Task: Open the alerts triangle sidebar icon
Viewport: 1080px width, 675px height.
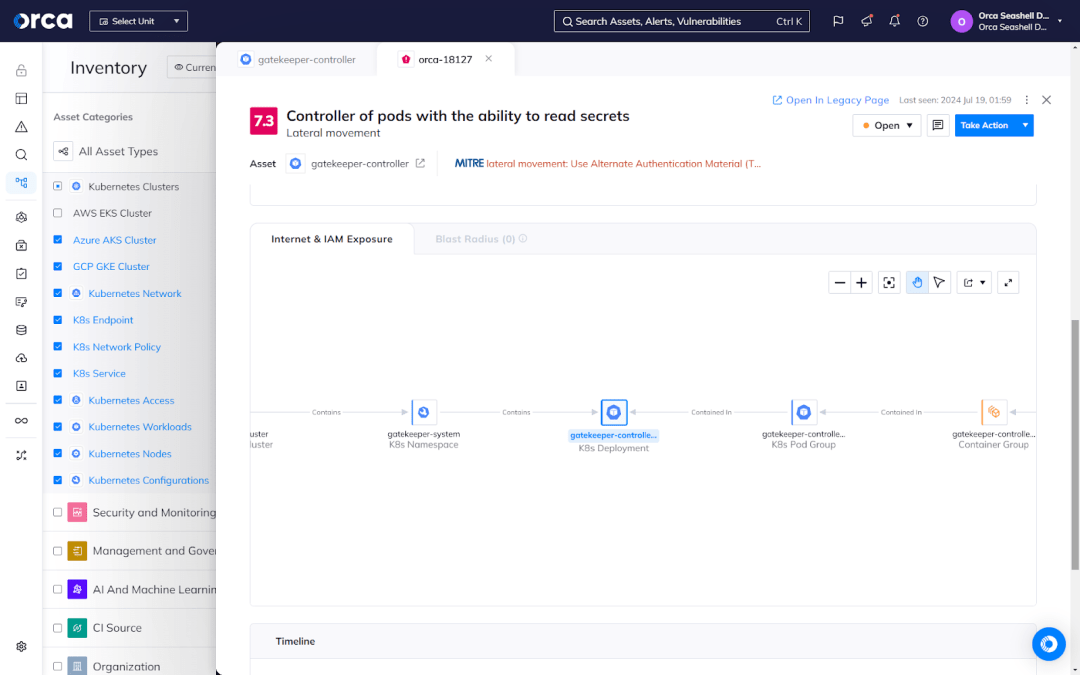Action: click(x=21, y=127)
